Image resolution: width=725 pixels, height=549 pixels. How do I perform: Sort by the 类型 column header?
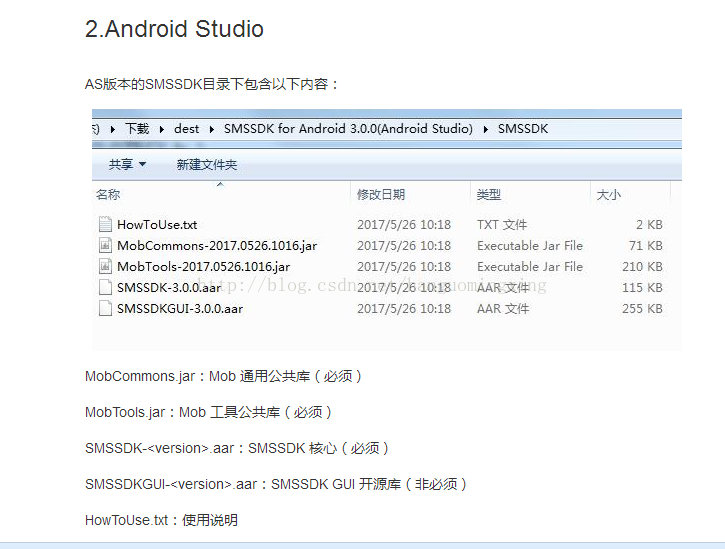(x=489, y=195)
